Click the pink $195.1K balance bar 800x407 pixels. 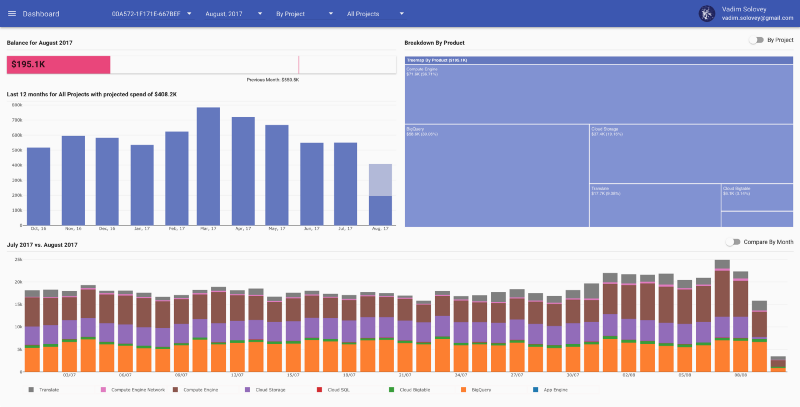pos(58,64)
